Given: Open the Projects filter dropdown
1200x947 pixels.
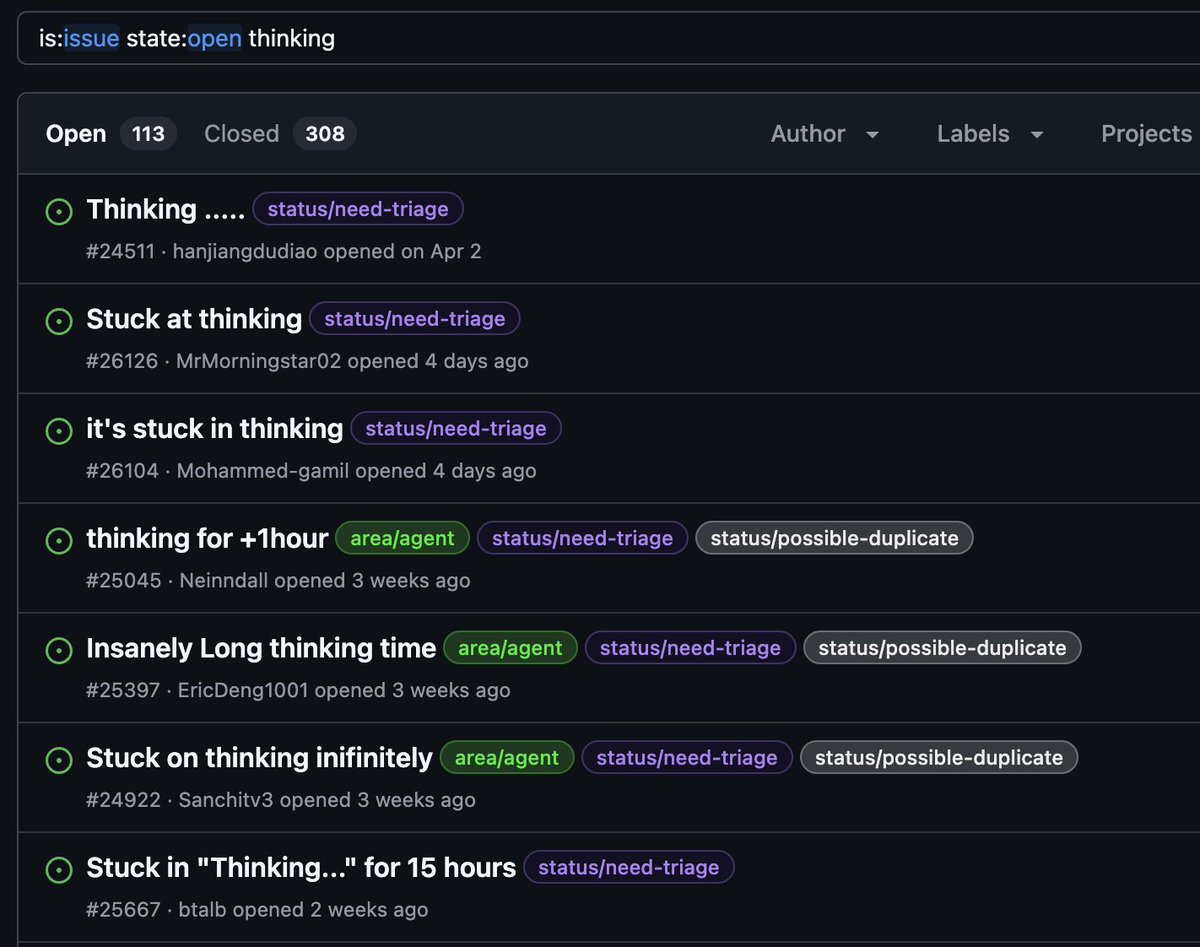Looking at the screenshot, I should tap(1148, 134).
